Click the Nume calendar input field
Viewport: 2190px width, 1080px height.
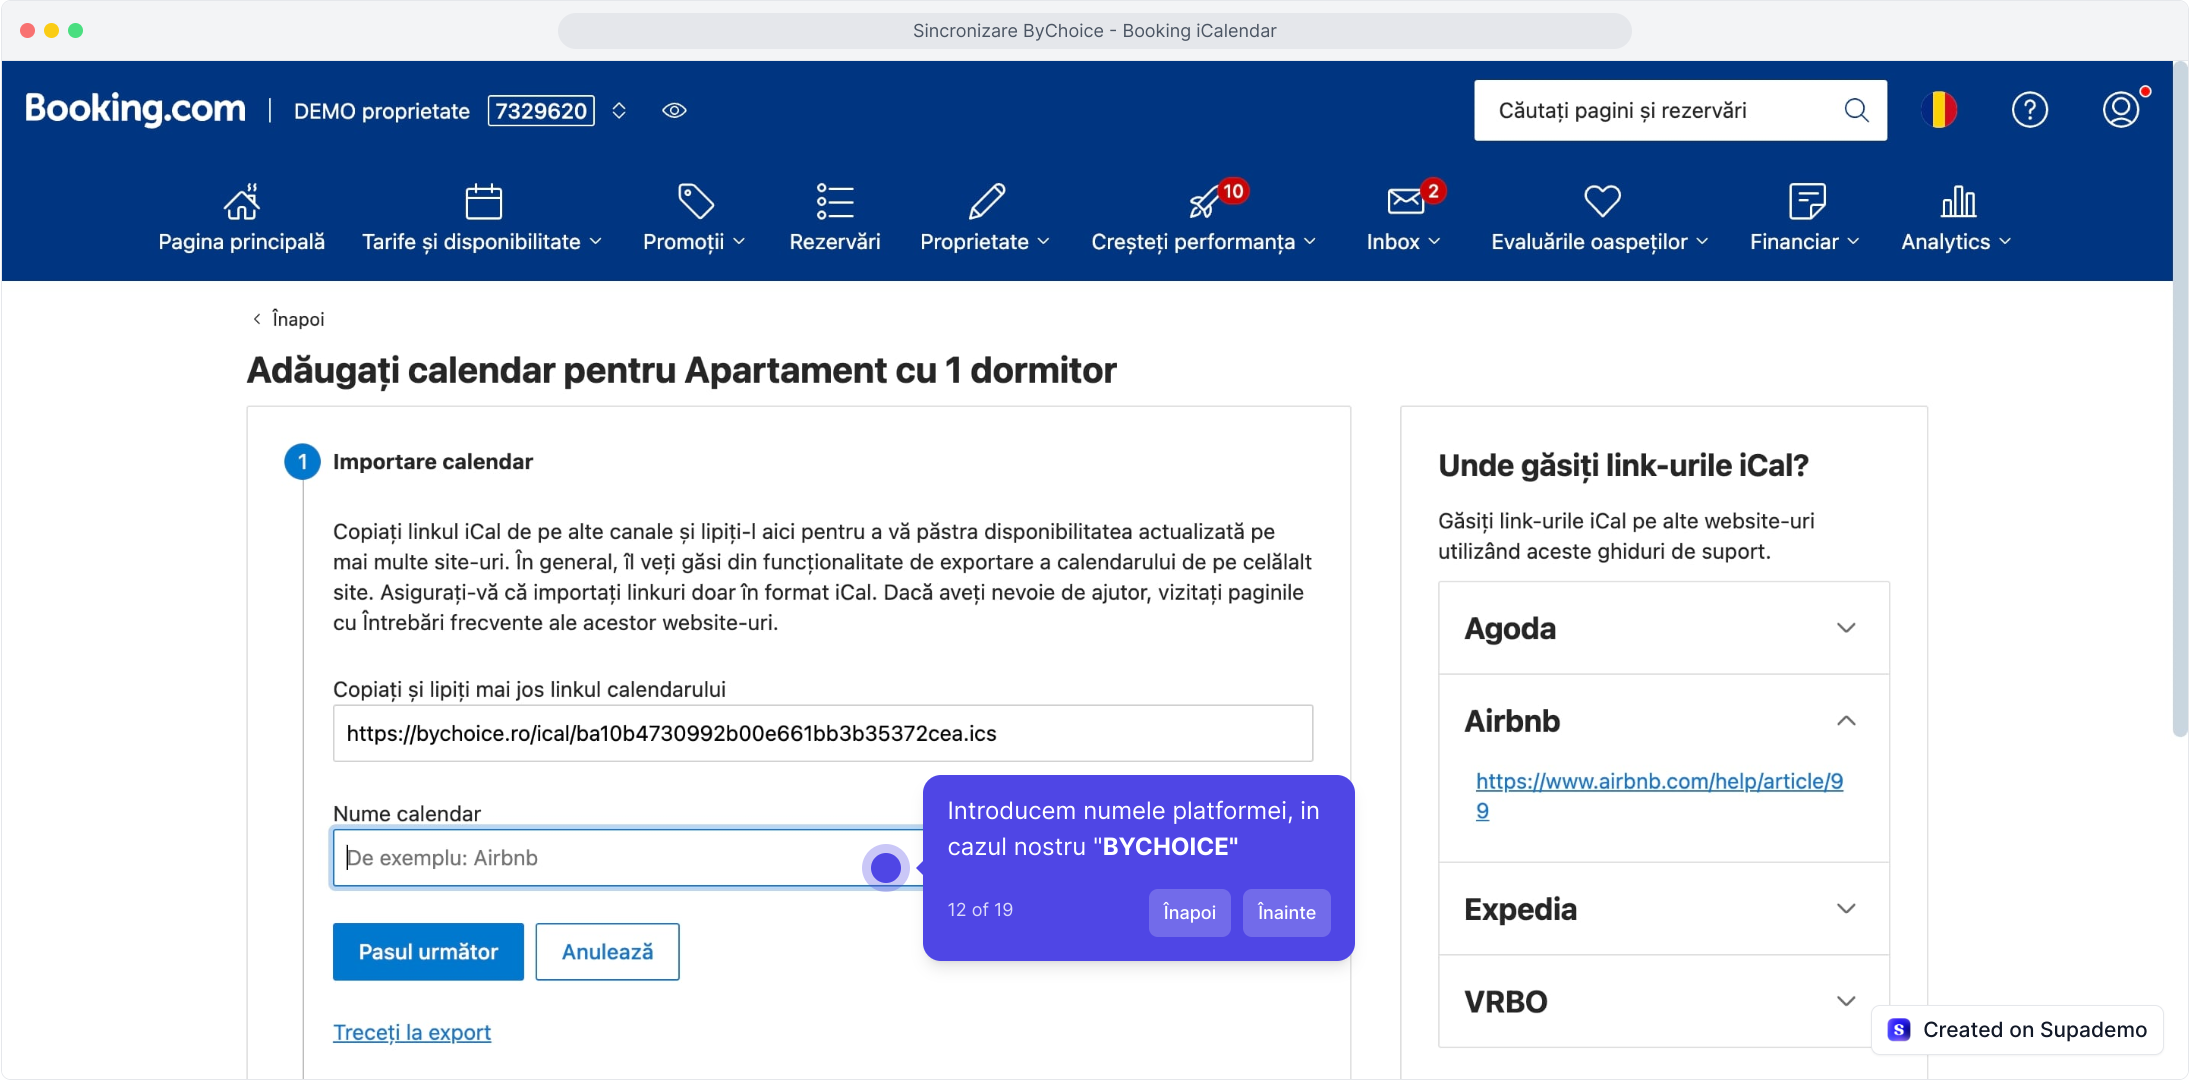(600, 858)
